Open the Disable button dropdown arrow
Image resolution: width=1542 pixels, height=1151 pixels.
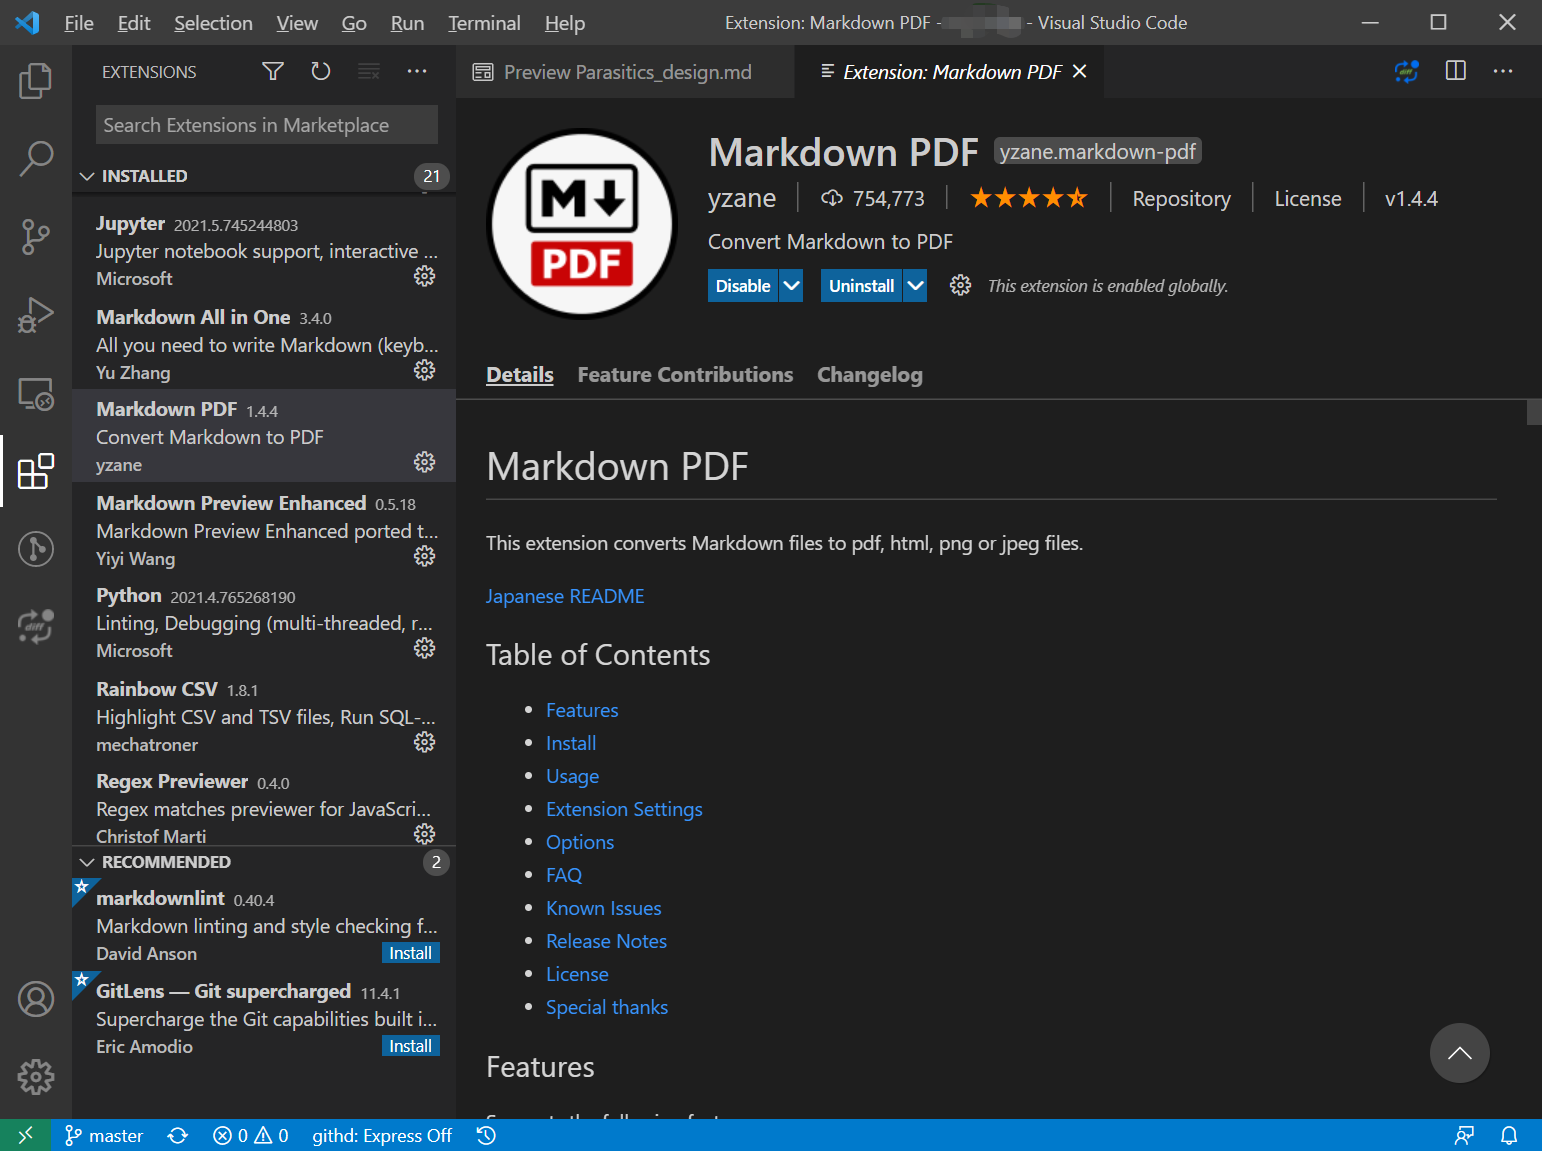(x=791, y=286)
